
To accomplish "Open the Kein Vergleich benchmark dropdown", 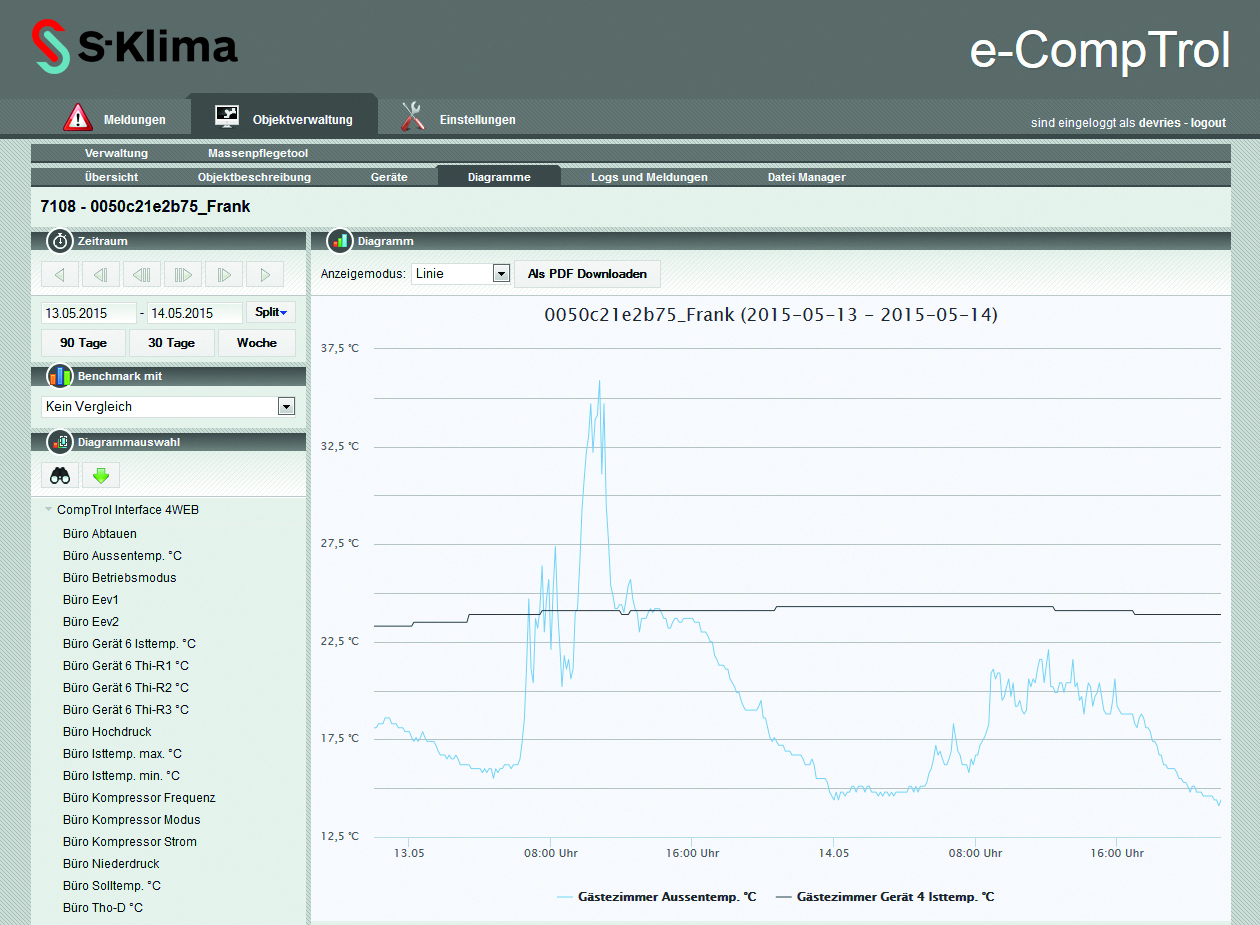I will 286,407.
